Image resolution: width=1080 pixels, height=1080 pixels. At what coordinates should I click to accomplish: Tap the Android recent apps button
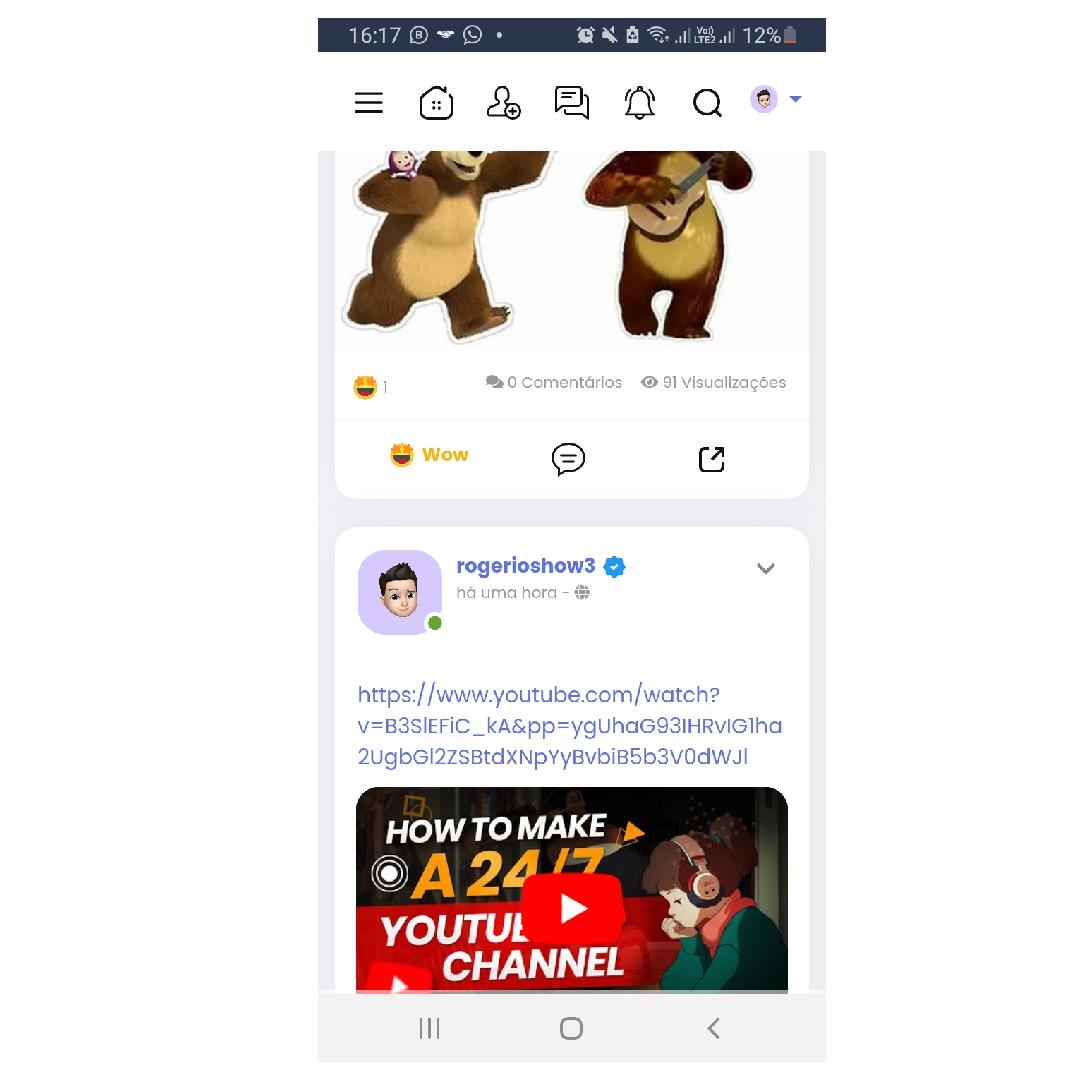coord(429,1028)
